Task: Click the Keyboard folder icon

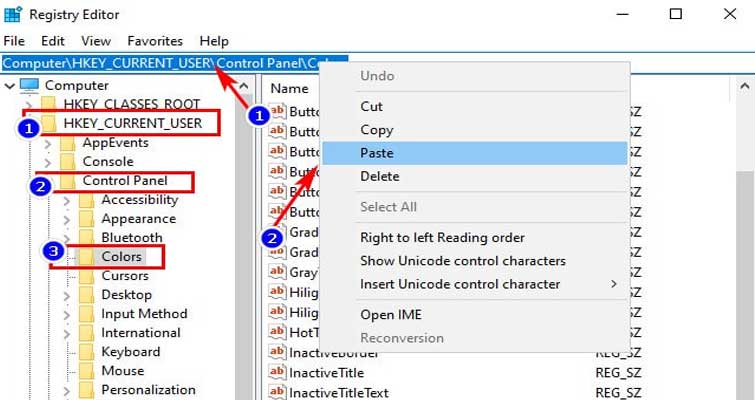Action: 87,352
